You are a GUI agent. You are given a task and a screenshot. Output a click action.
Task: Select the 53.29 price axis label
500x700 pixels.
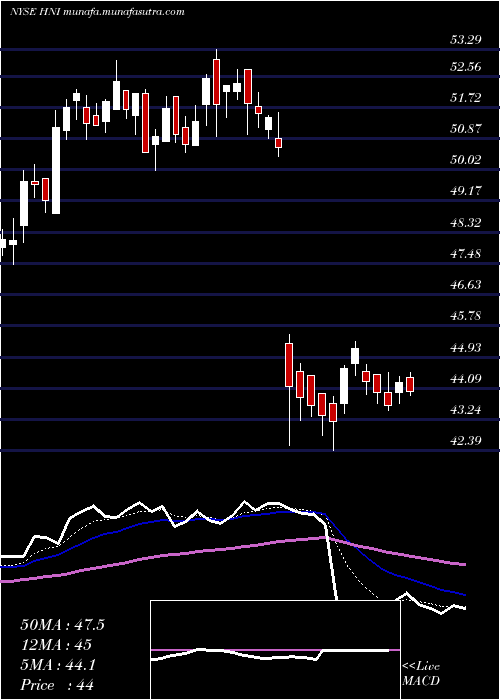click(465, 40)
